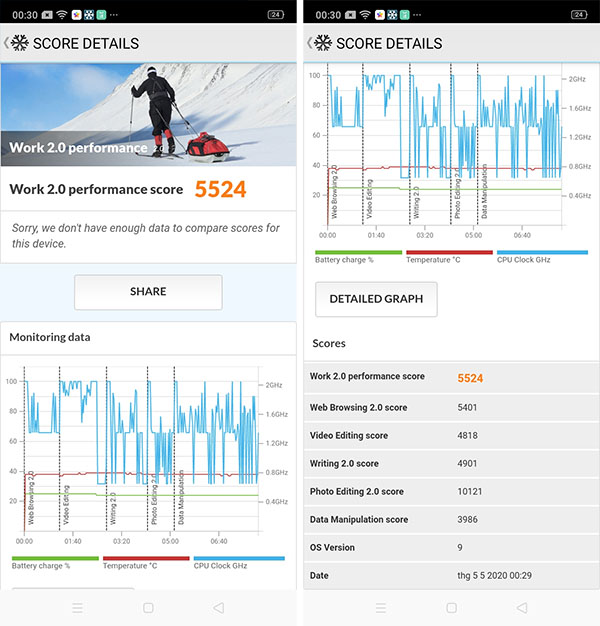Tap the snowflake PCMark logo in right header
The width and height of the screenshot is (600, 626).
point(323,43)
